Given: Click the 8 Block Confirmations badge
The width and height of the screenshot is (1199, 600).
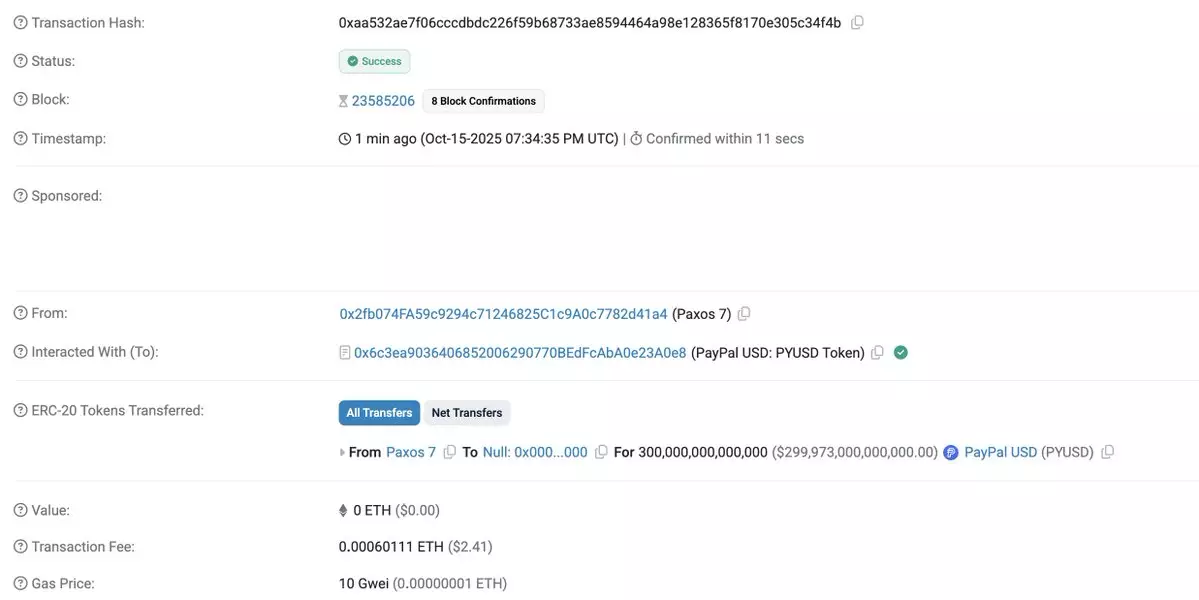Looking at the screenshot, I should tap(484, 101).
